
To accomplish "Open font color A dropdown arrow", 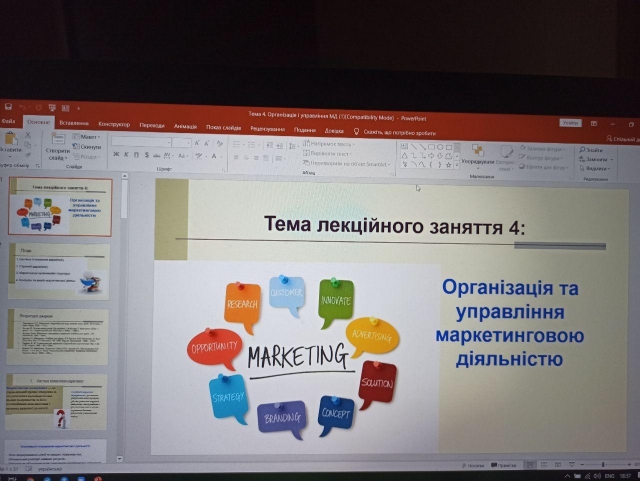I will point(221,156).
